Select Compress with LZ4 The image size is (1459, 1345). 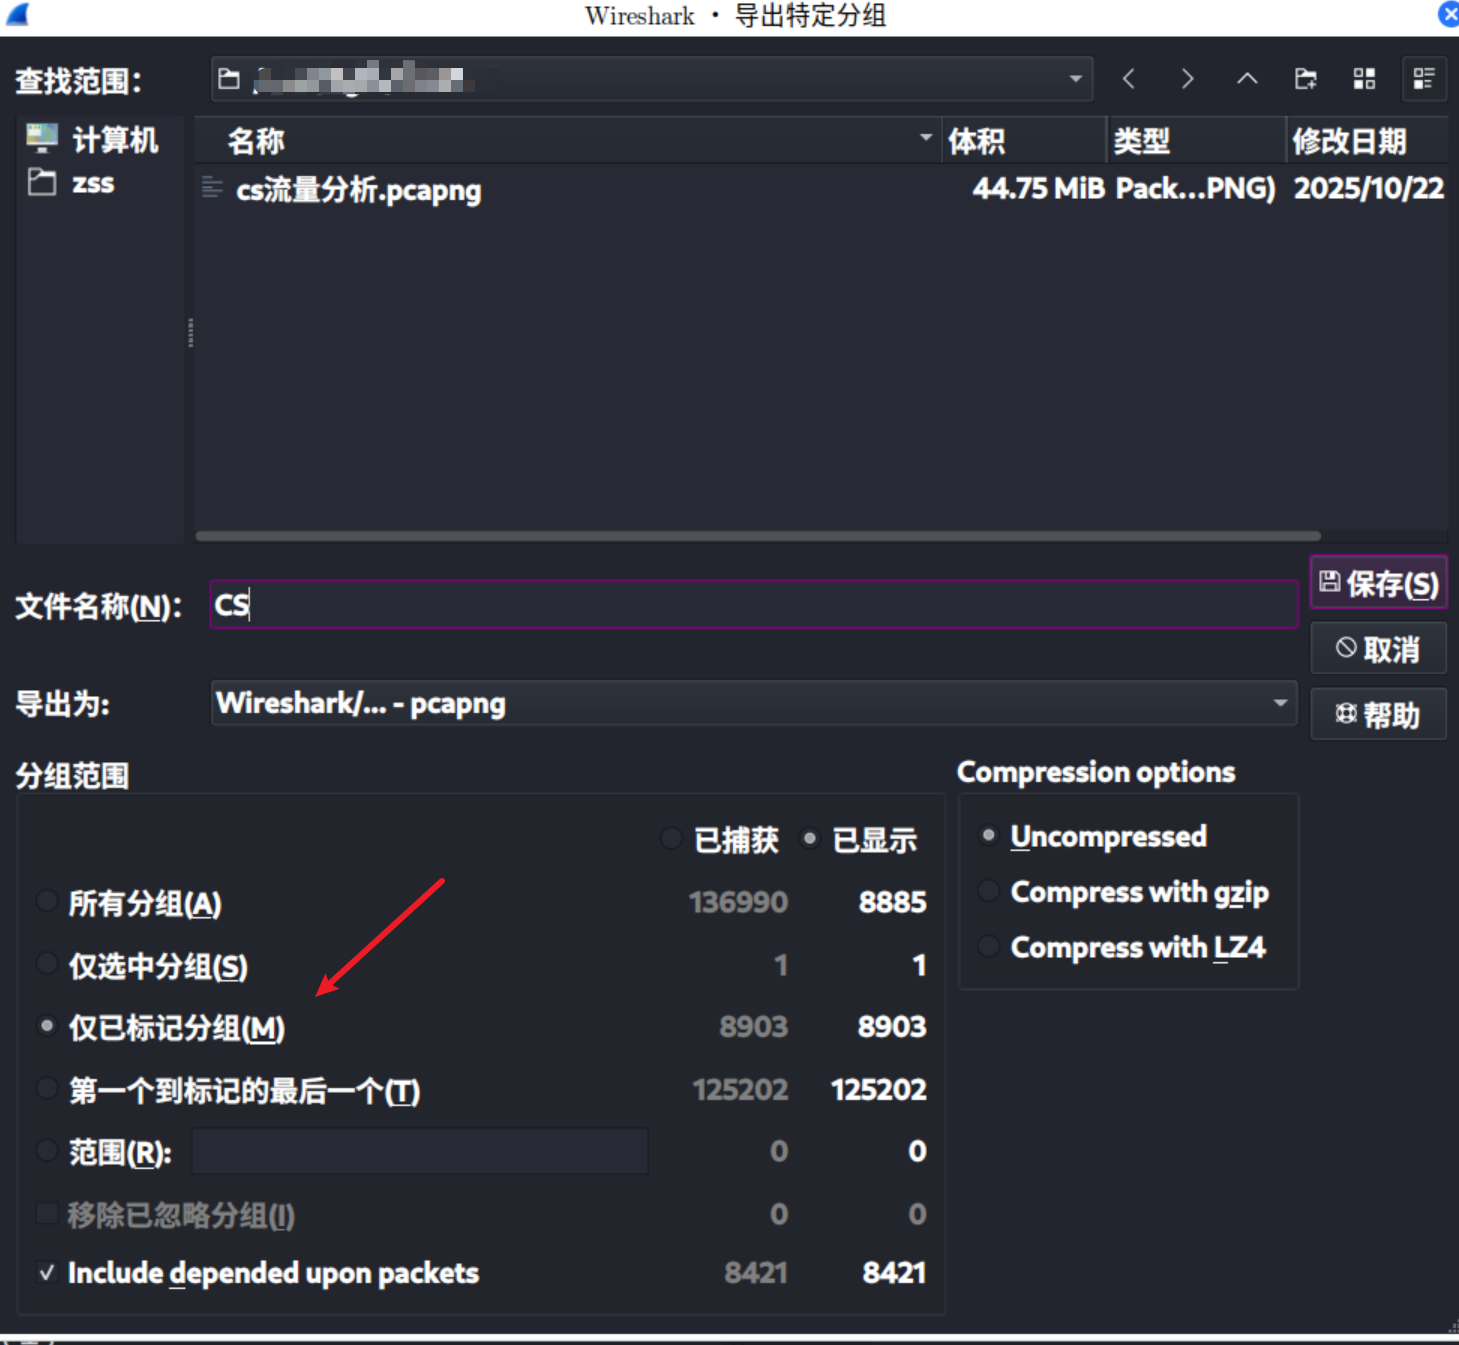(x=988, y=946)
